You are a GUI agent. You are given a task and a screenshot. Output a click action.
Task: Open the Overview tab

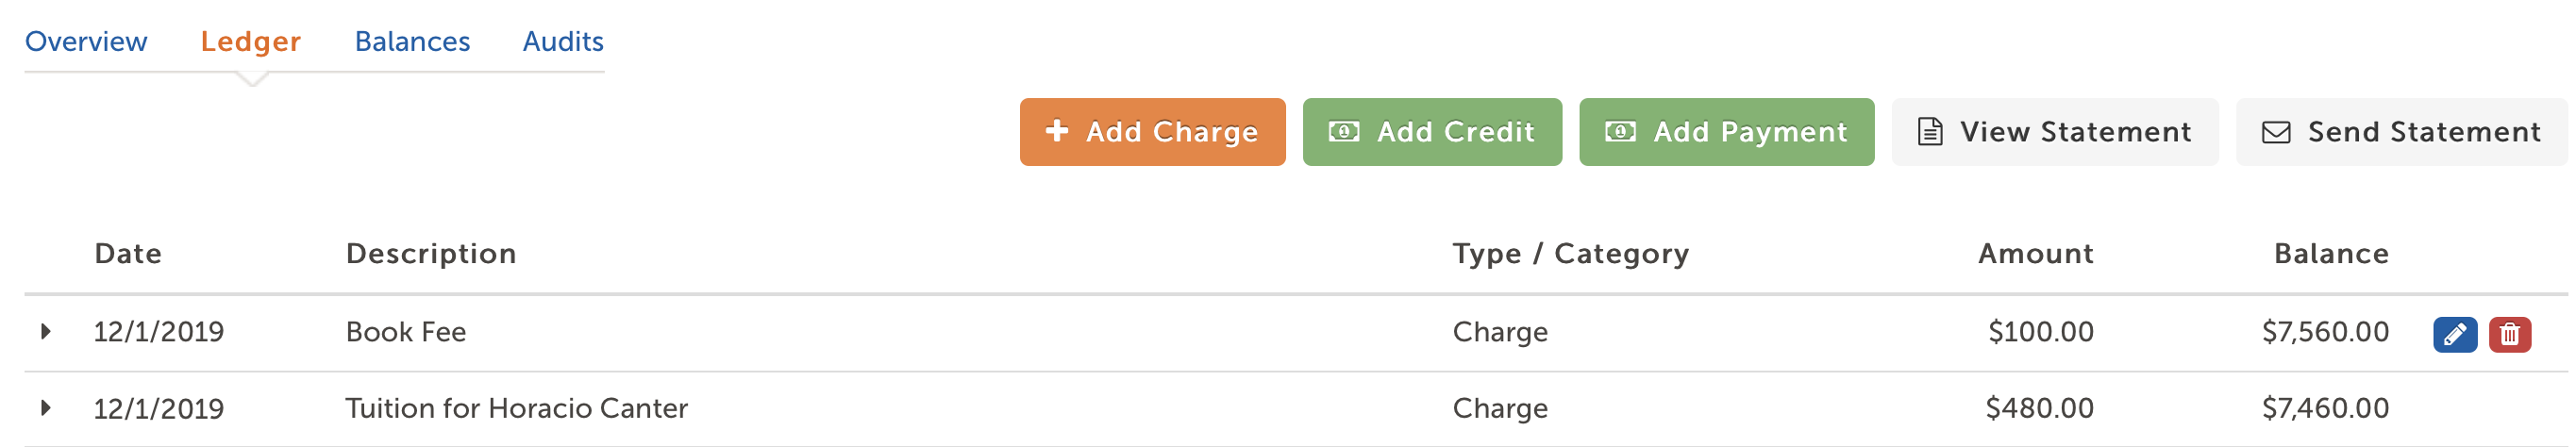[86, 42]
